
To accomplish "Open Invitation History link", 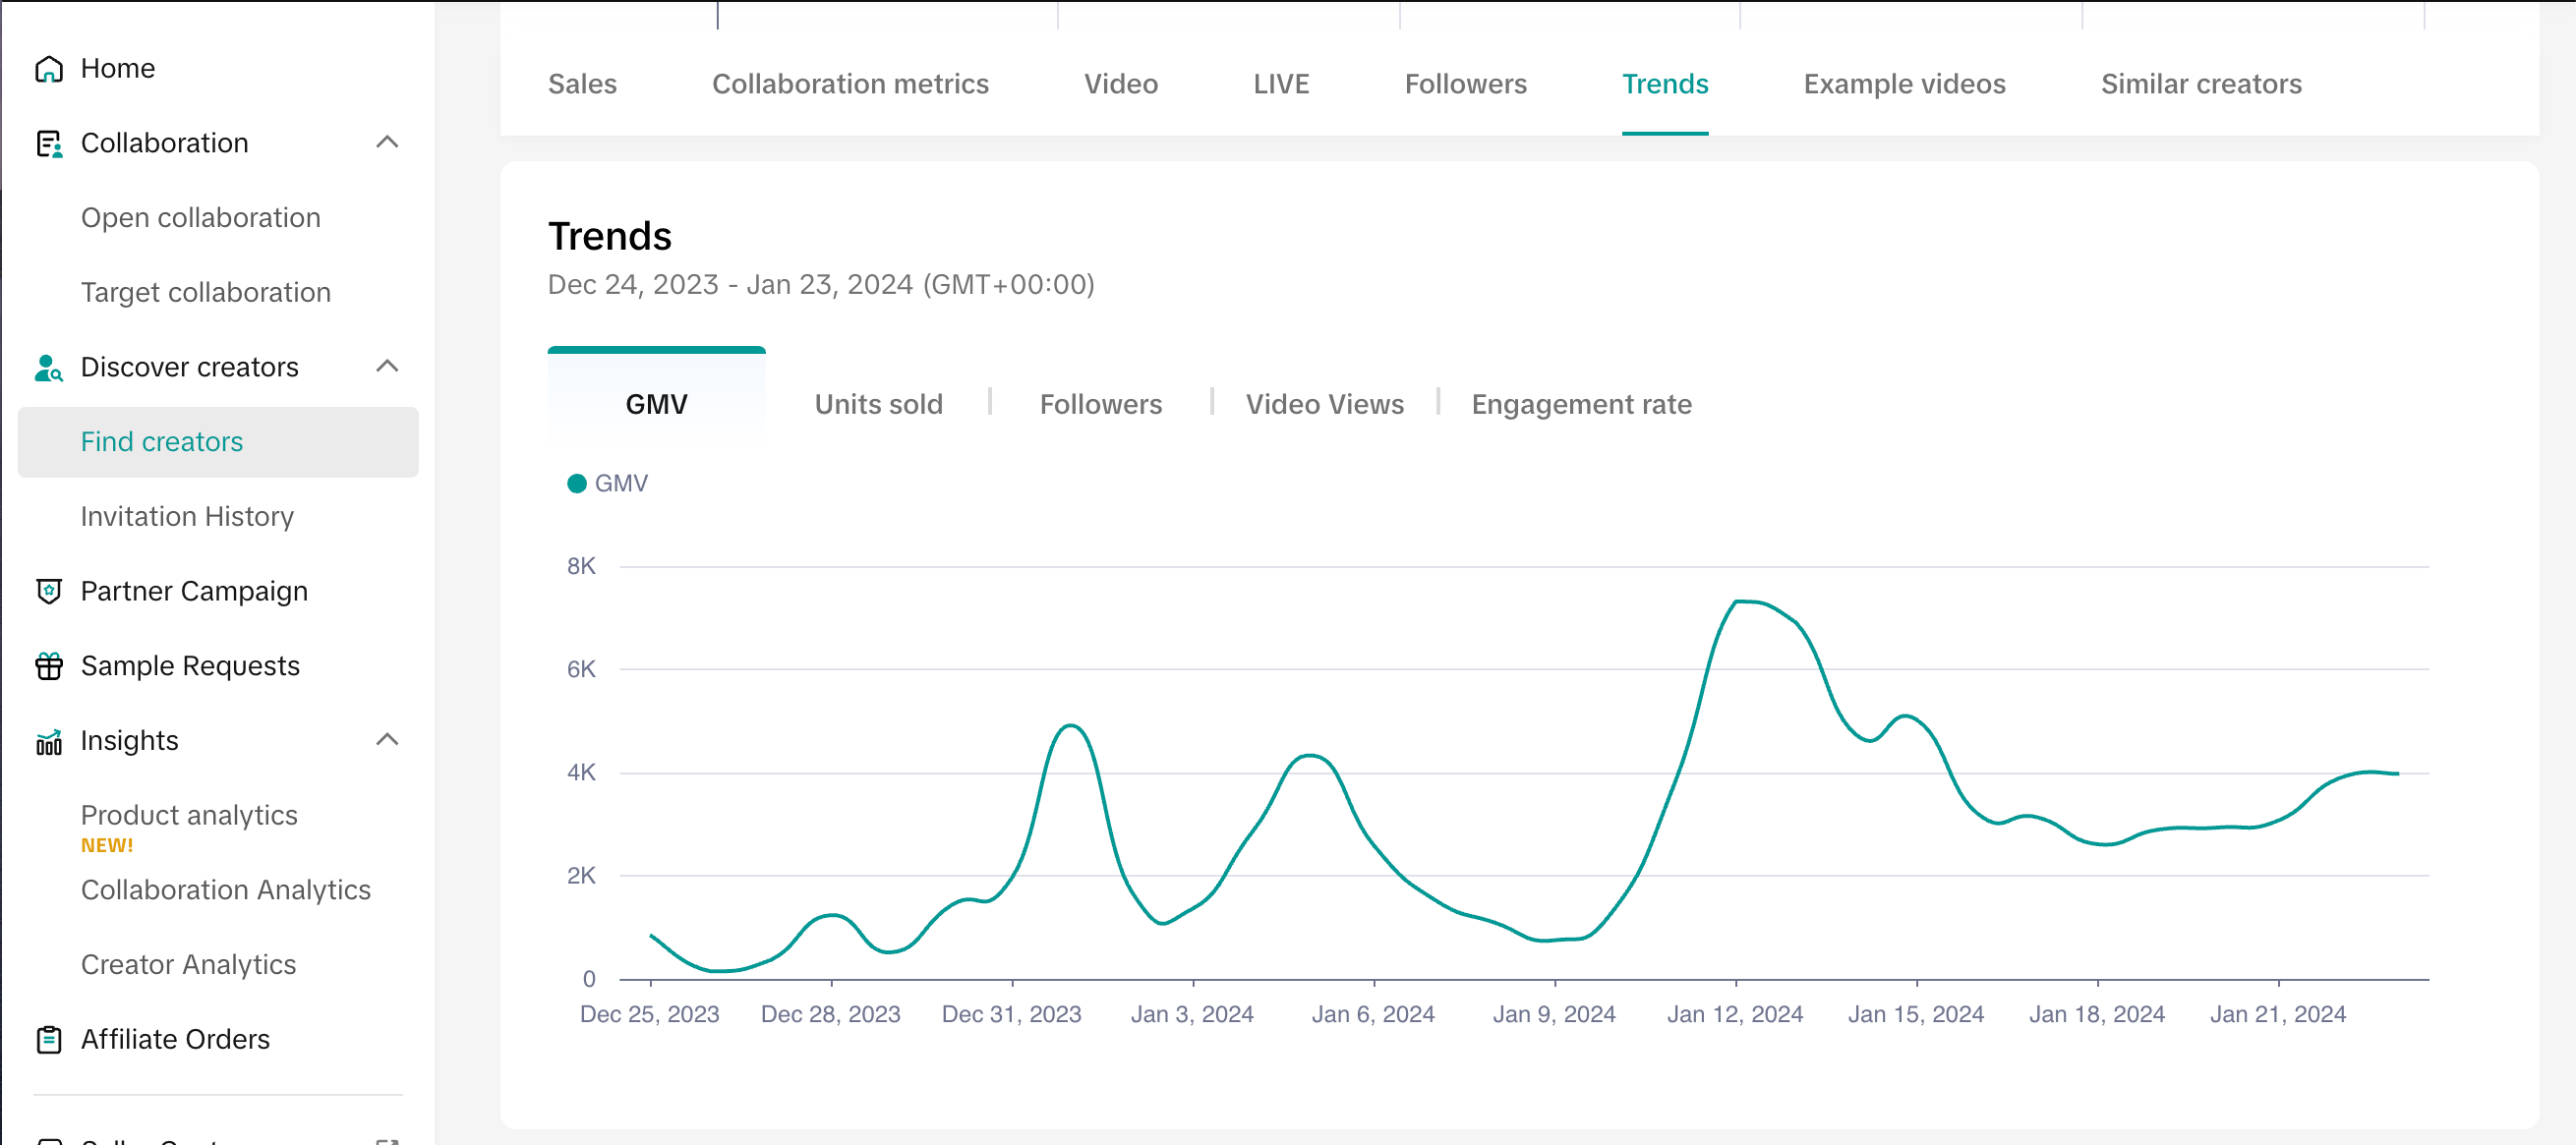I will pos(187,516).
